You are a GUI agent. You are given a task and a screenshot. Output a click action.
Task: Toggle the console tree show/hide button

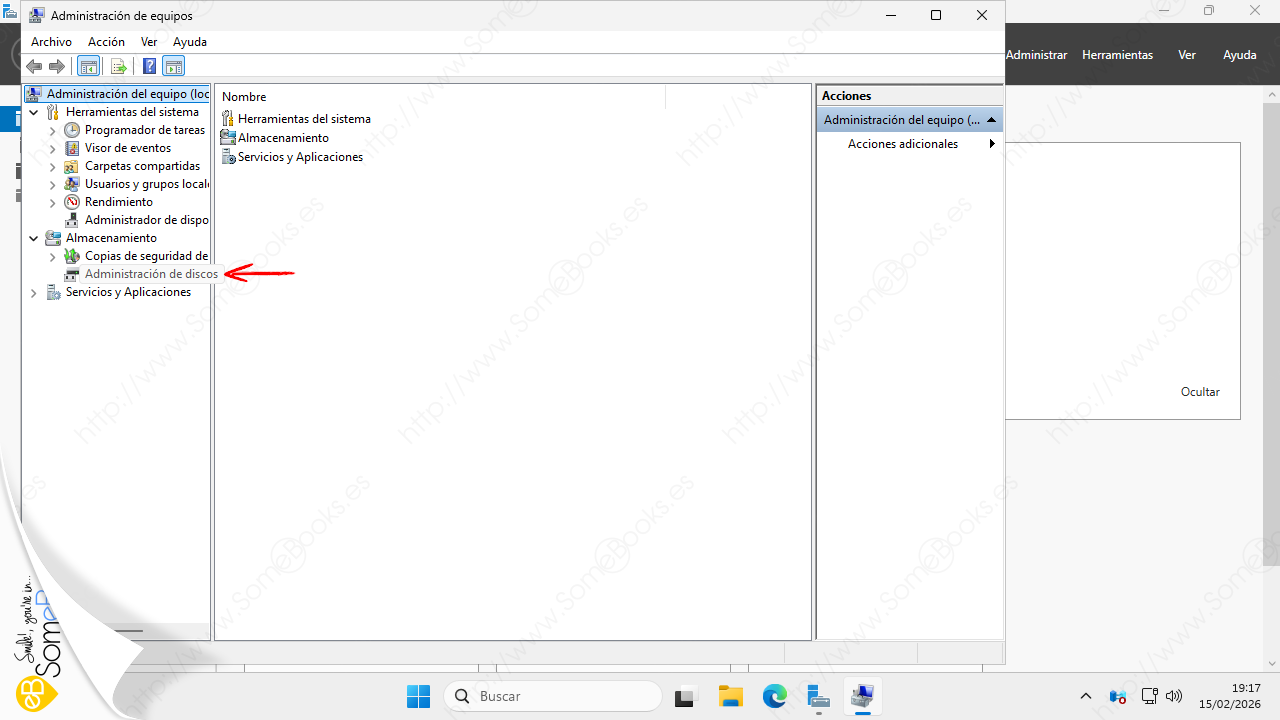pos(89,67)
